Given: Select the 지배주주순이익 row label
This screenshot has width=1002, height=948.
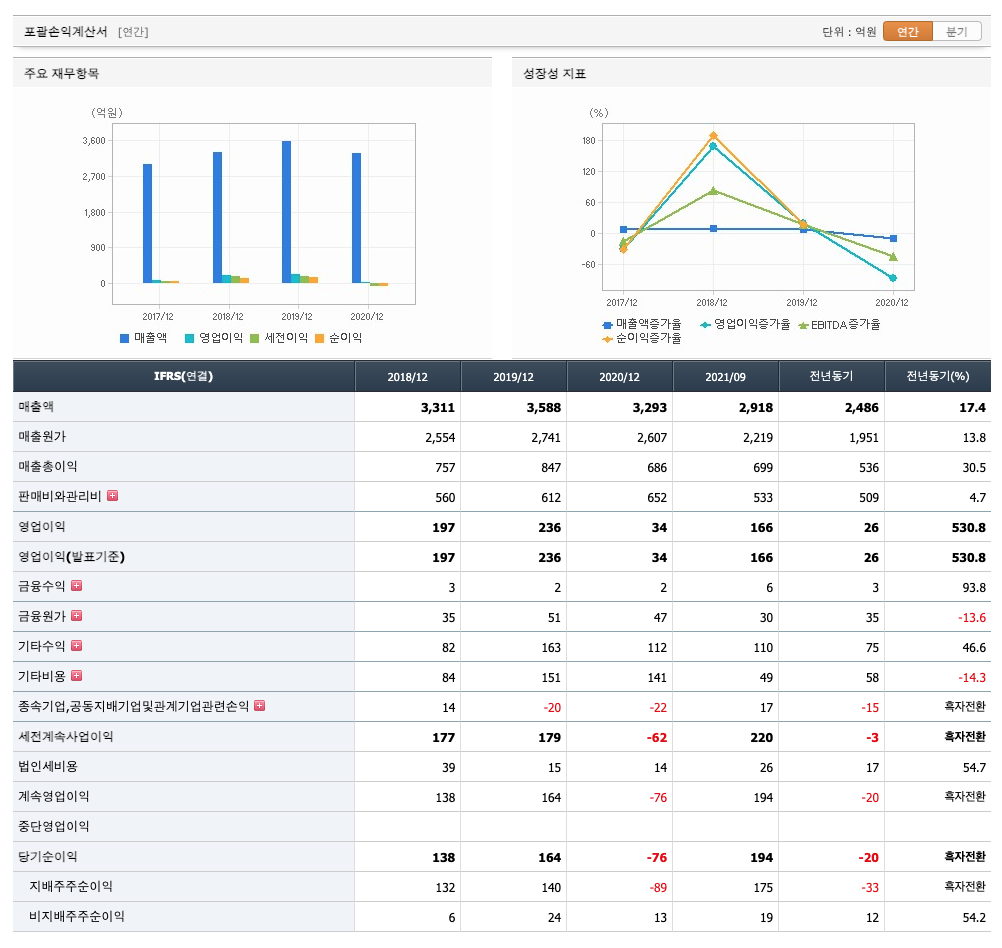Looking at the screenshot, I should click(x=71, y=887).
